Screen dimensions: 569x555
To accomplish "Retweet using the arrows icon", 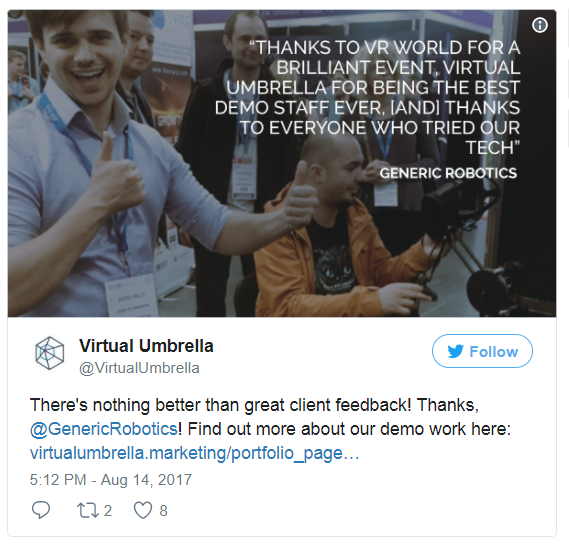I will 87,510.
